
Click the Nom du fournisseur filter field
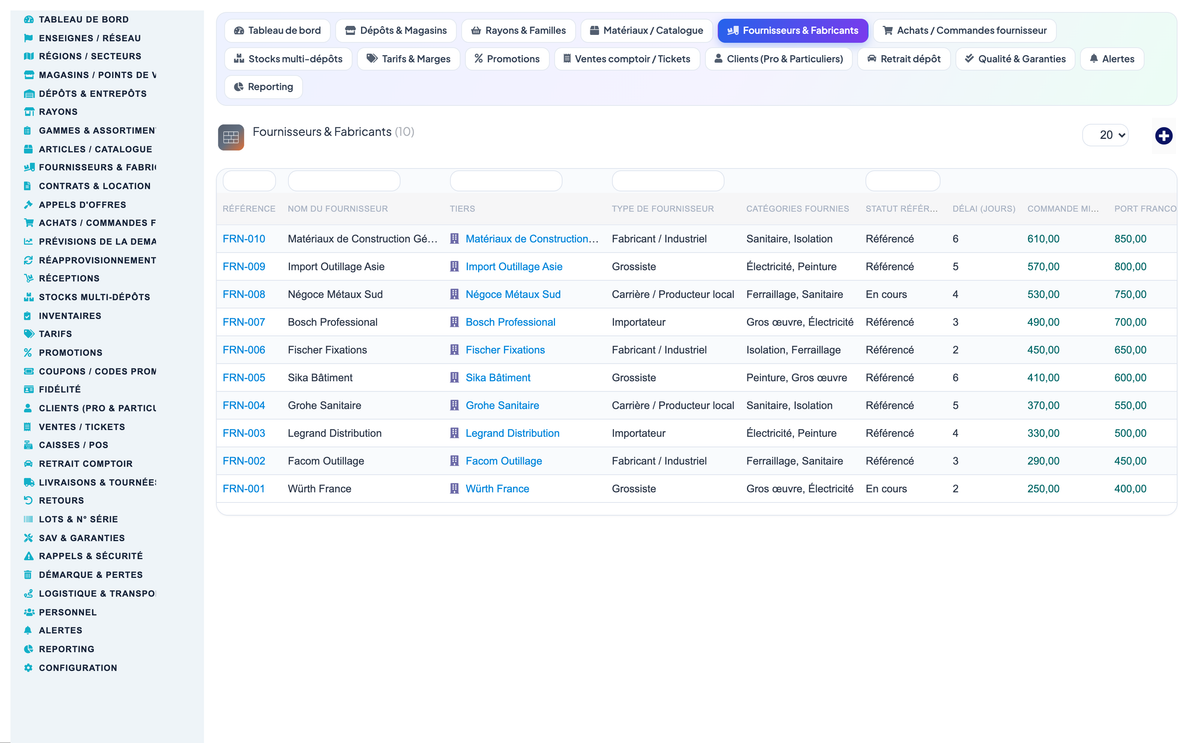tap(343, 181)
